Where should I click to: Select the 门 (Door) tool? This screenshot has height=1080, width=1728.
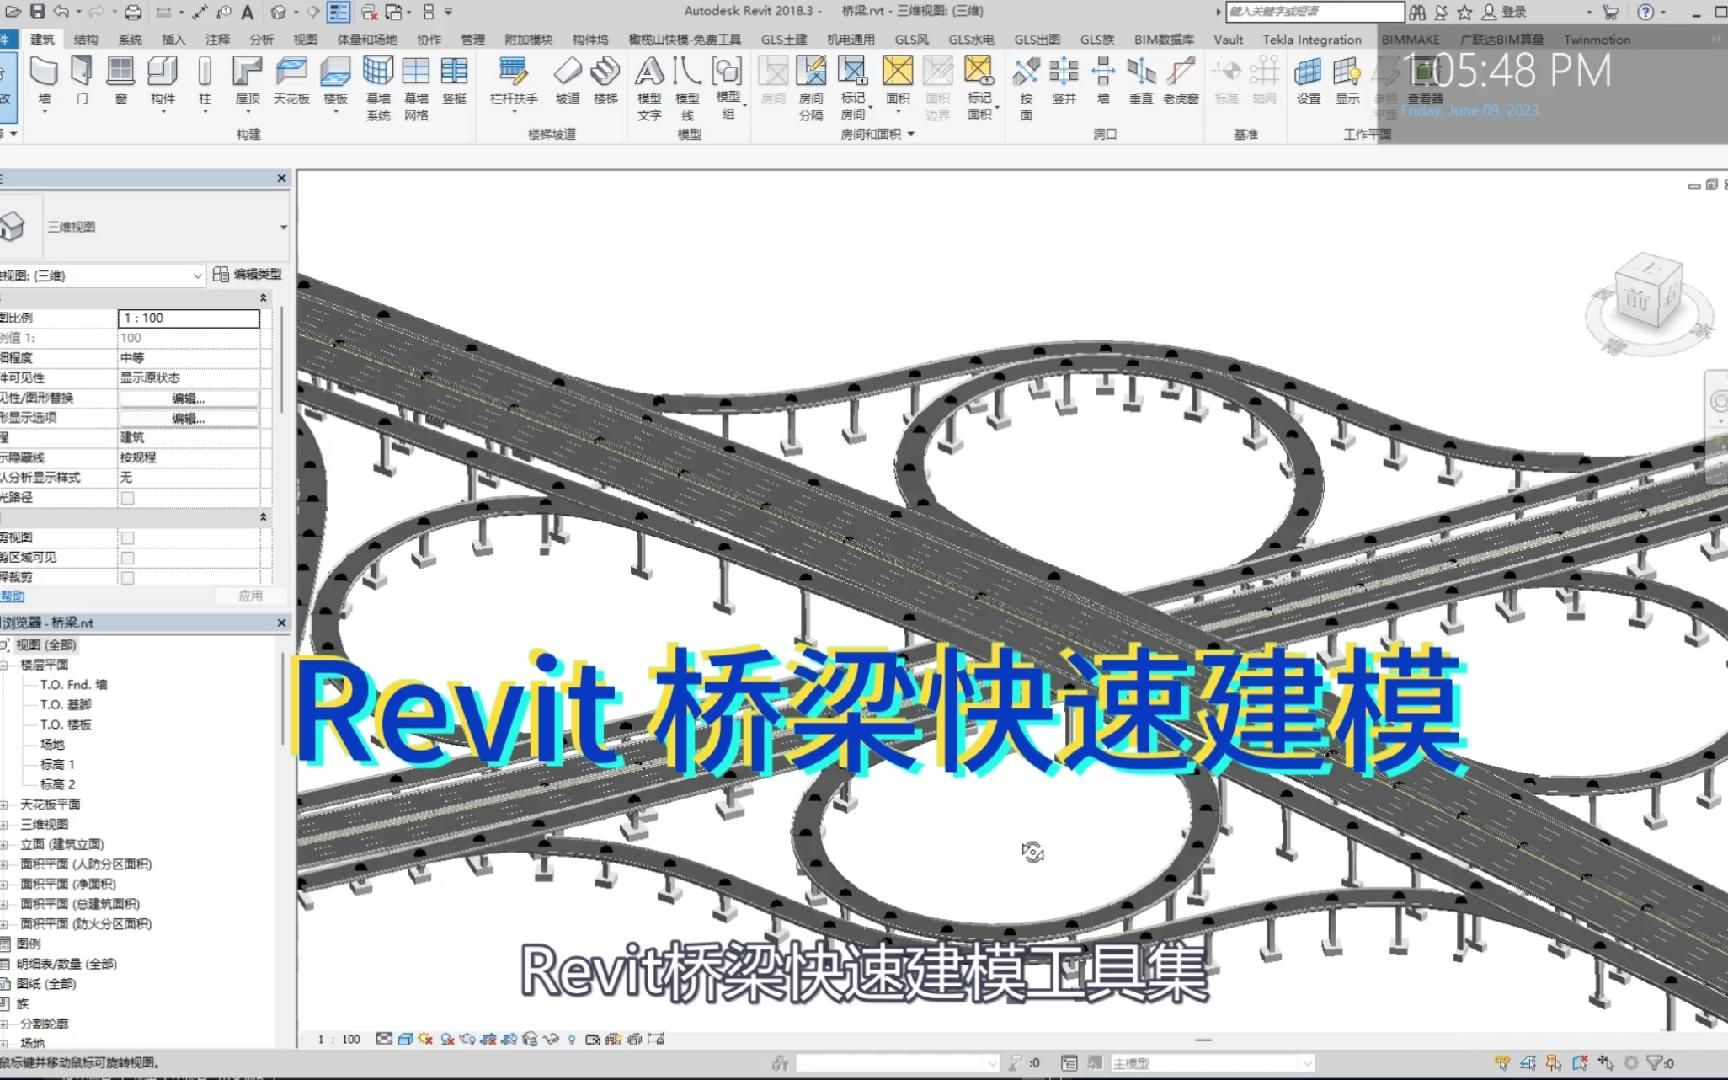pyautogui.click(x=82, y=80)
